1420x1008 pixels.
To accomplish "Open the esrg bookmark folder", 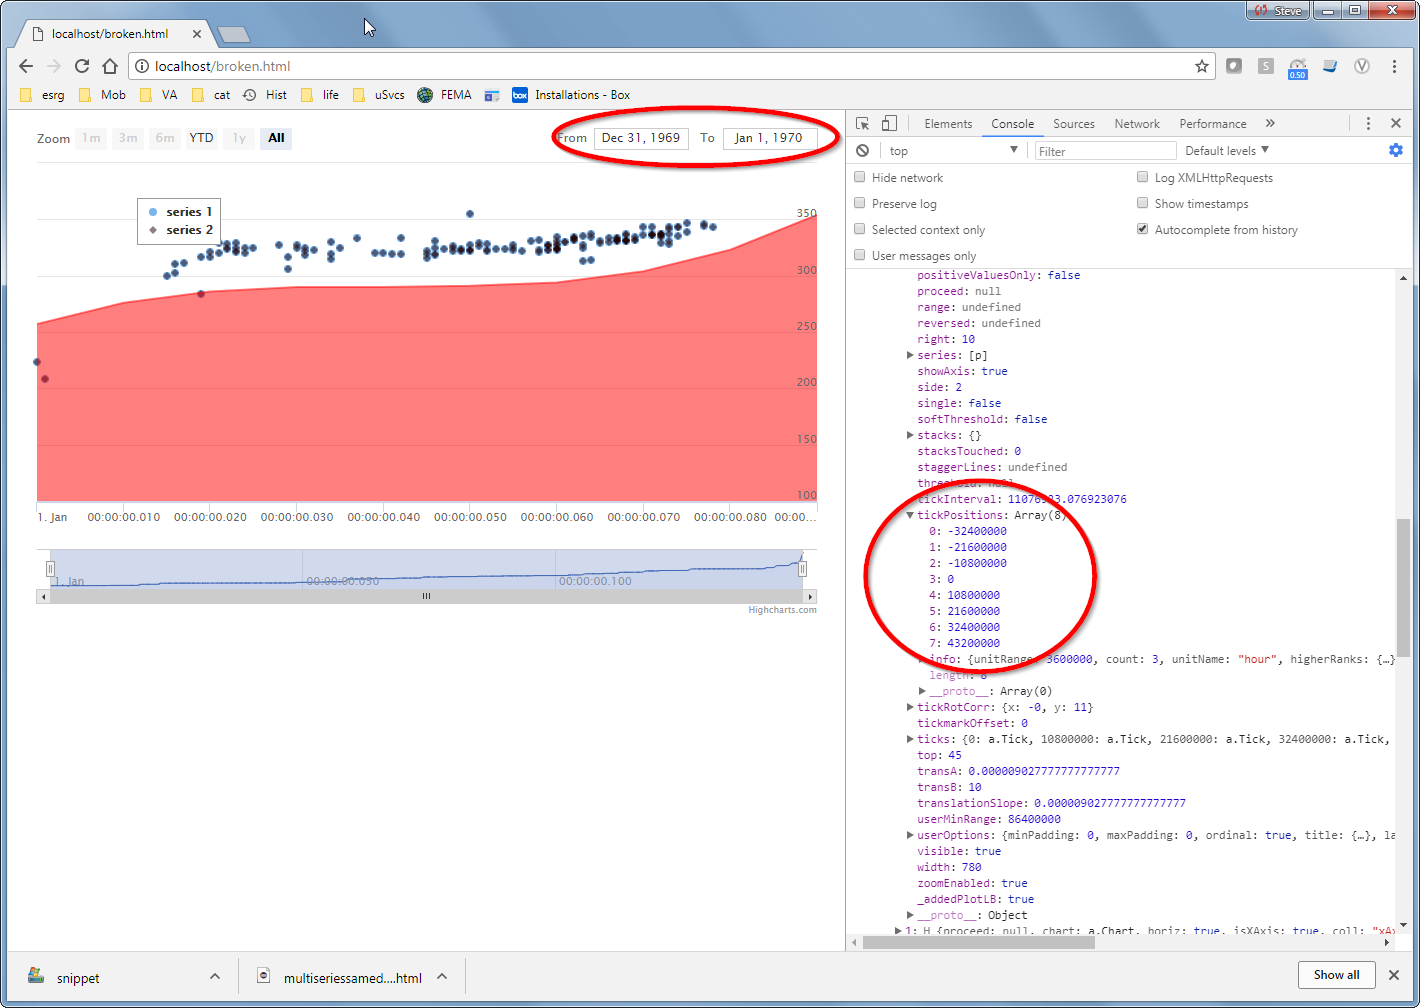I will [44, 95].
